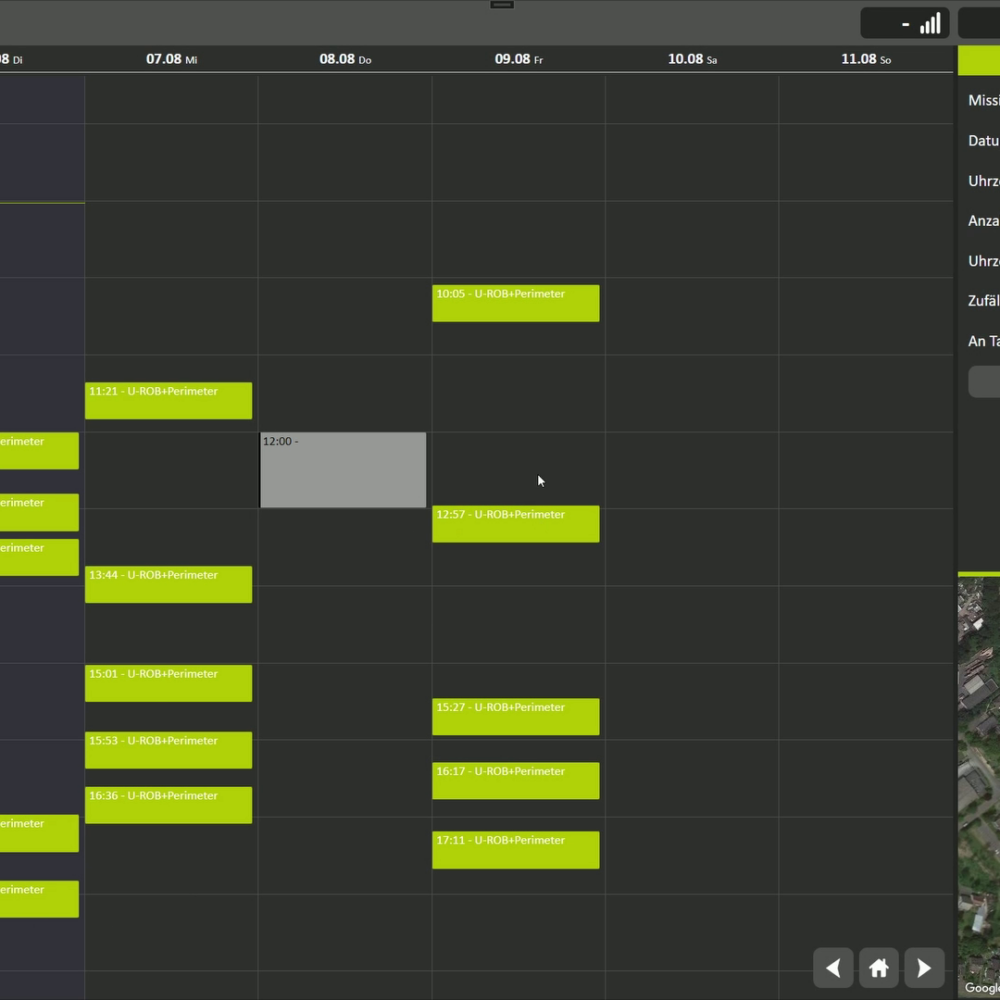Click the gray 12:00 placeholder entry
This screenshot has height=1000, width=1000.
tap(343, 470)
